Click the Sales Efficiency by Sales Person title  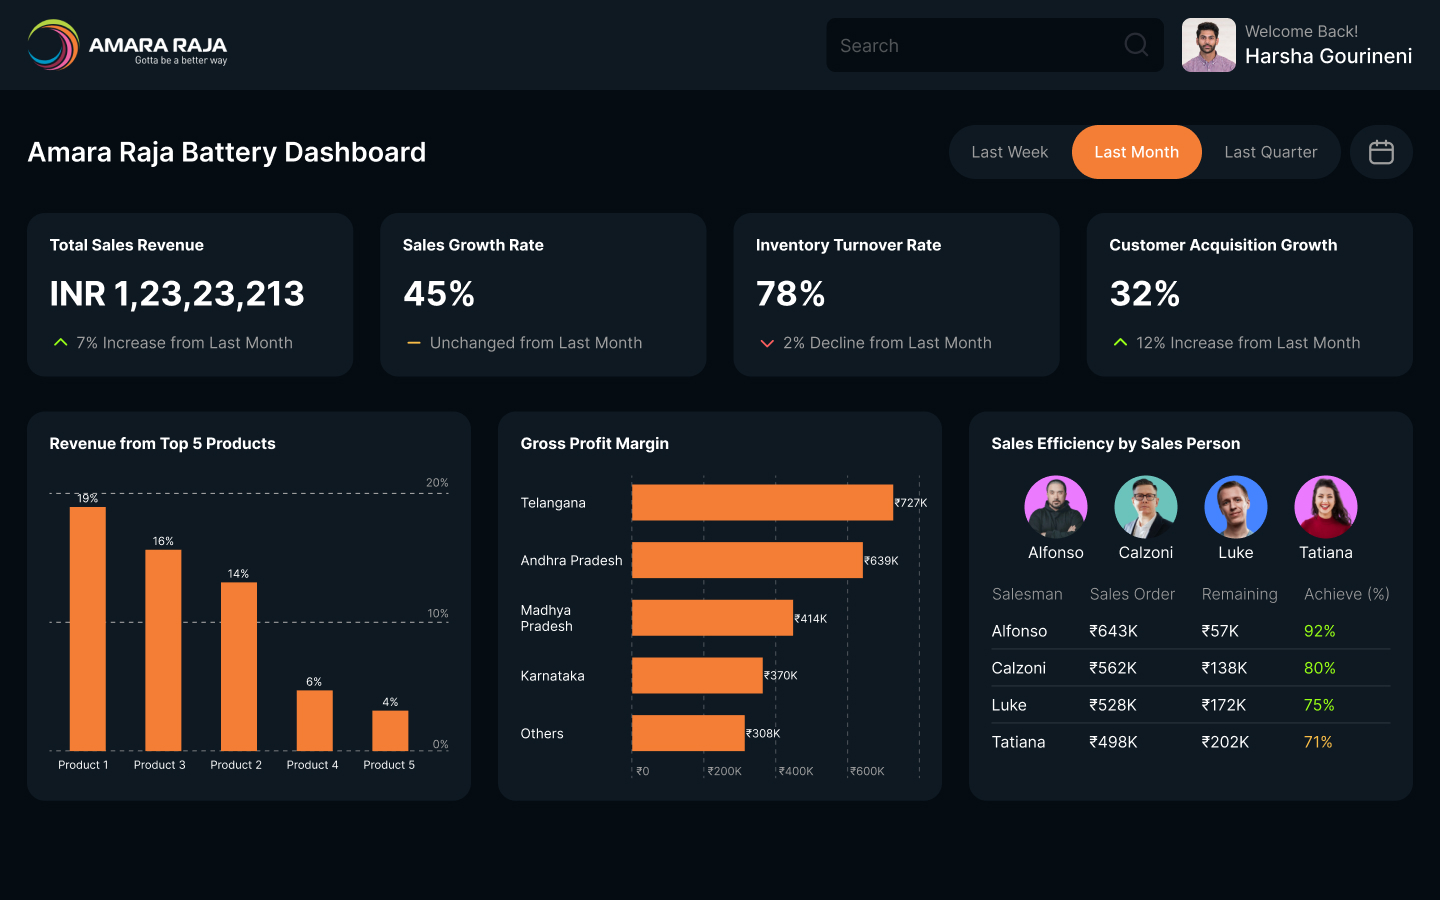[x=1116, y=443]
